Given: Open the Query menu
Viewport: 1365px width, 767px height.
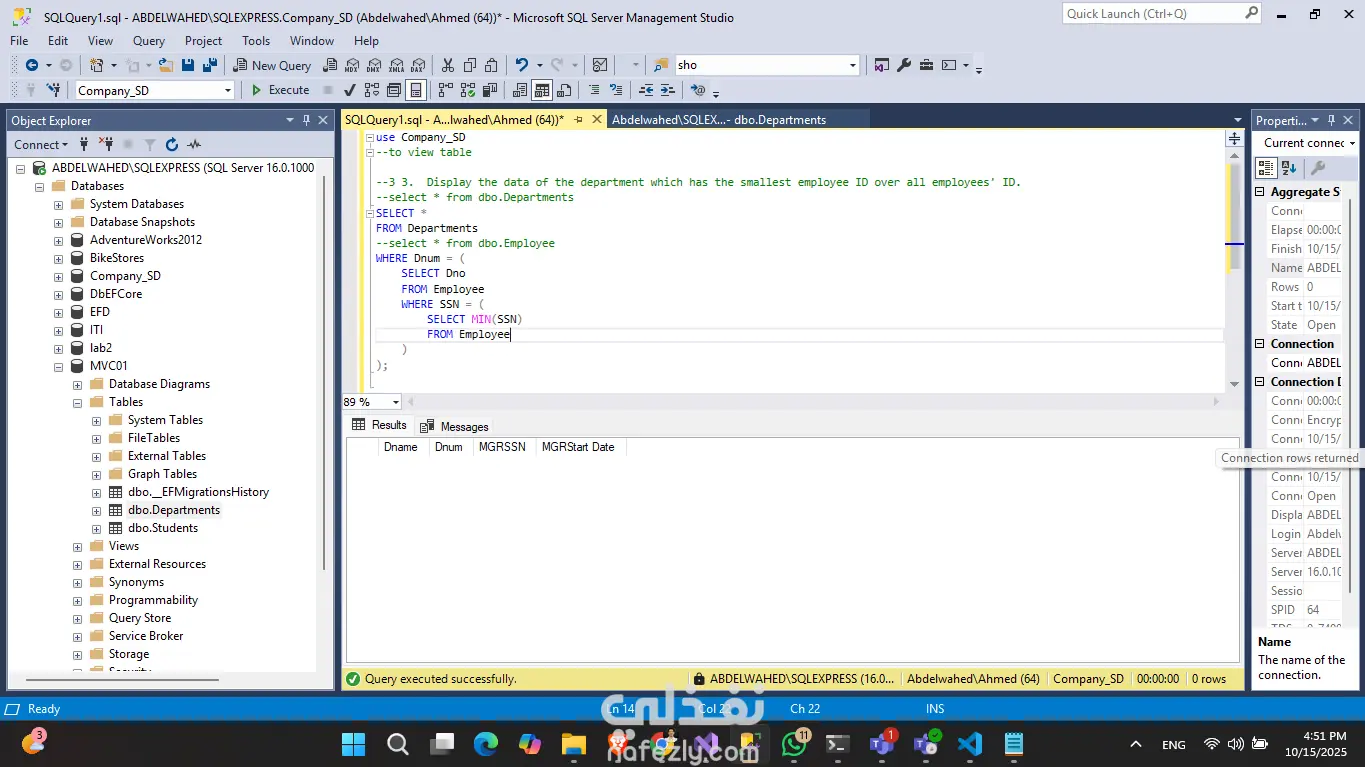Looking at the screenshot, I should click(149, 41).
